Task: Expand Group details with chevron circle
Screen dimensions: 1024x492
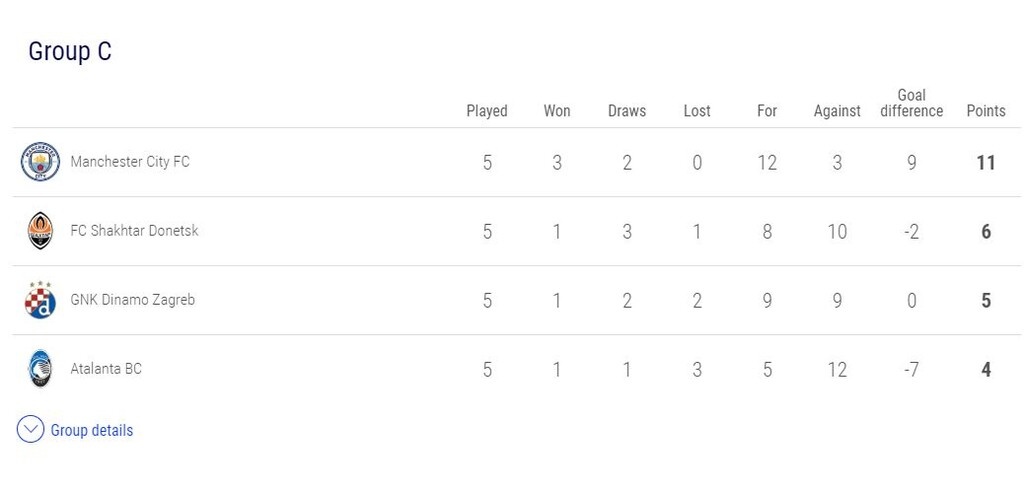Action: tap(31, 430)
